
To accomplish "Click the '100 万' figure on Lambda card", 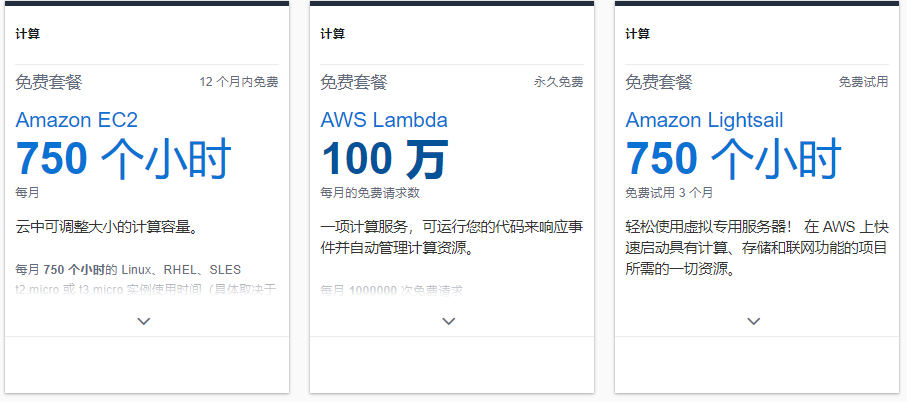I will coord(385,158).
